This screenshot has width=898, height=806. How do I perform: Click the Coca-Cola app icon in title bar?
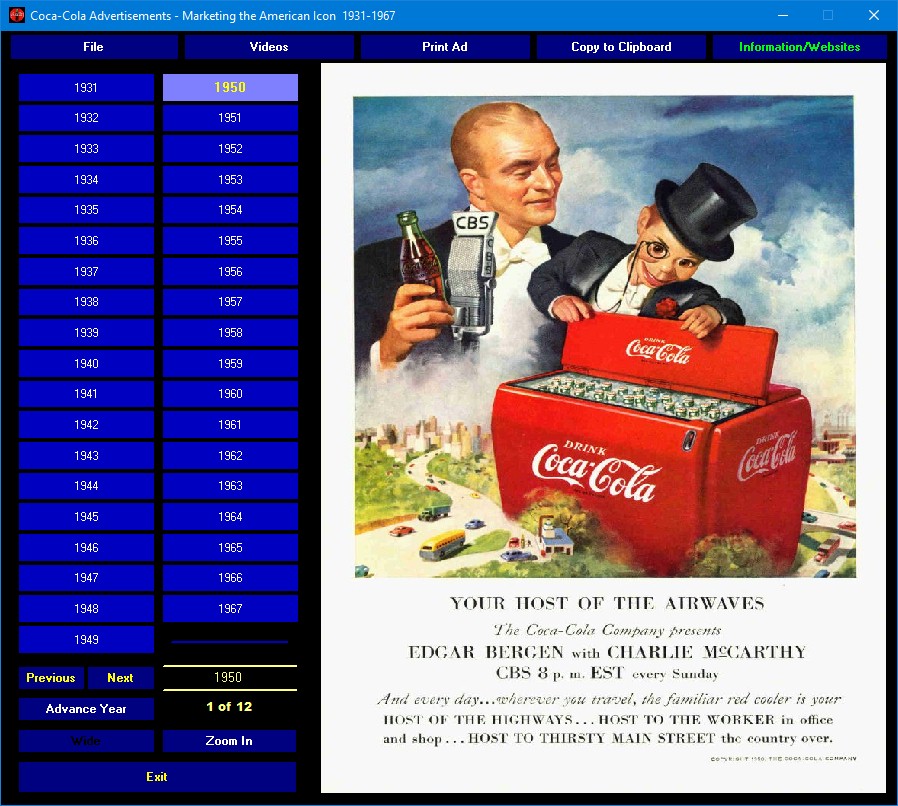[17, 15]
